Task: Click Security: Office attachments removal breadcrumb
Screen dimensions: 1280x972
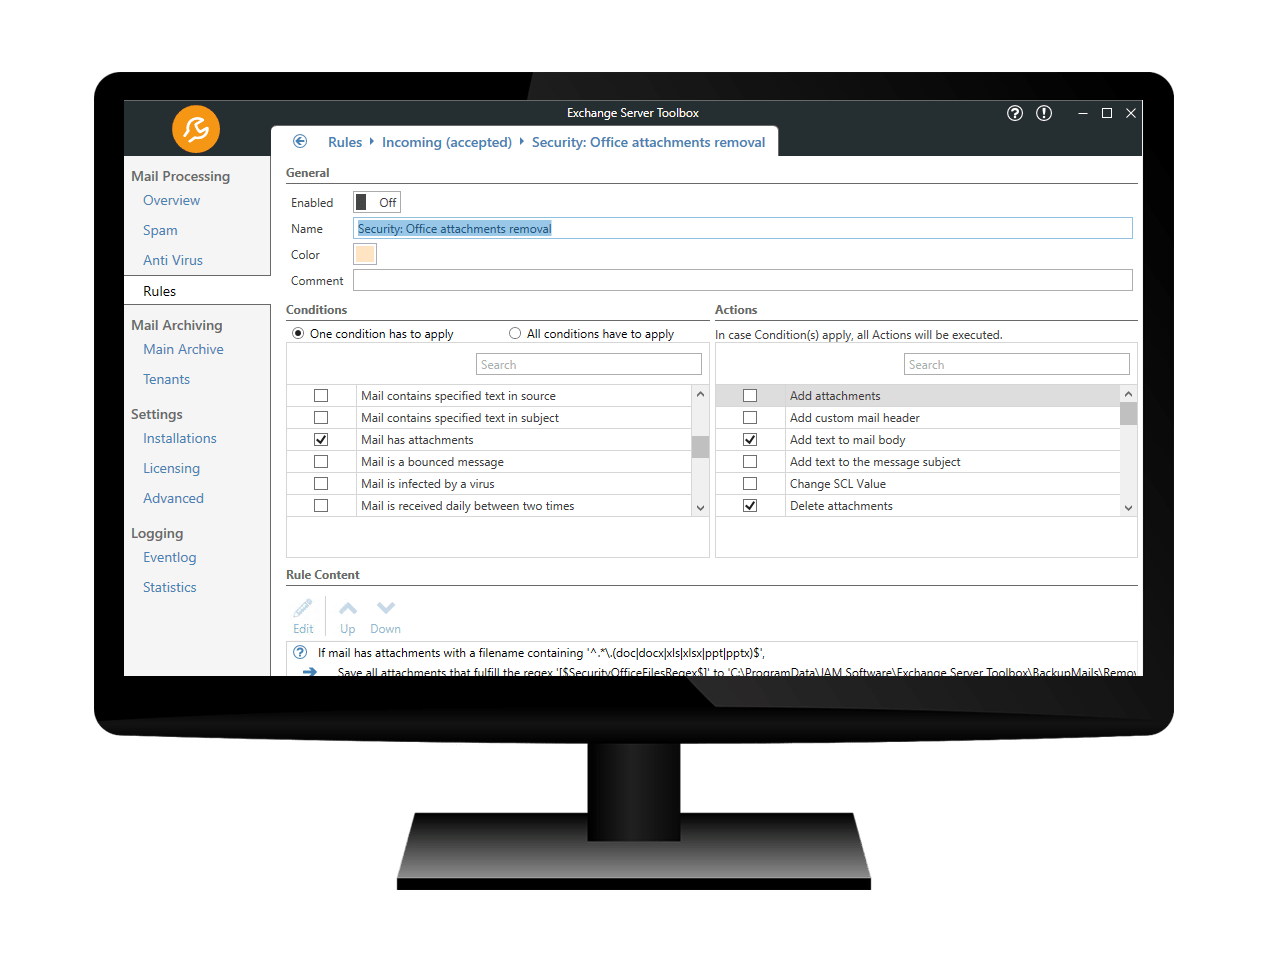Action: click(x=648, y=142)
